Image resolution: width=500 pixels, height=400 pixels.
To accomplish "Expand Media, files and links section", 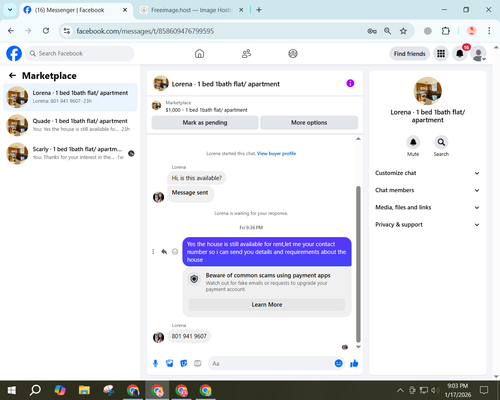I will (428, 207).
